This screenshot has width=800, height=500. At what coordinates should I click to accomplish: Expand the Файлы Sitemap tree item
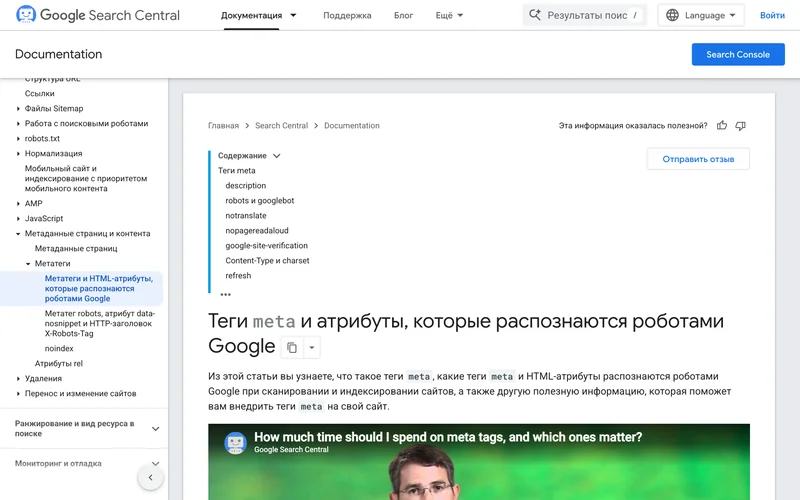pyautogui.click(x=18, y=109)
